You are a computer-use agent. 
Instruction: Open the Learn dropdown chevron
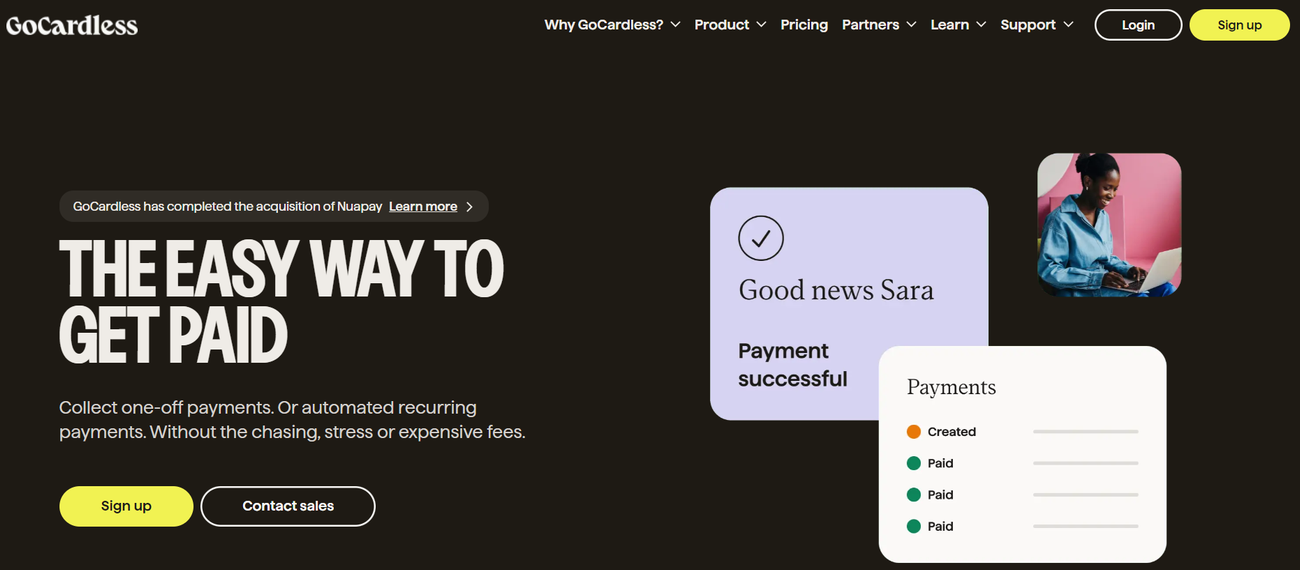tap(981, 25)
